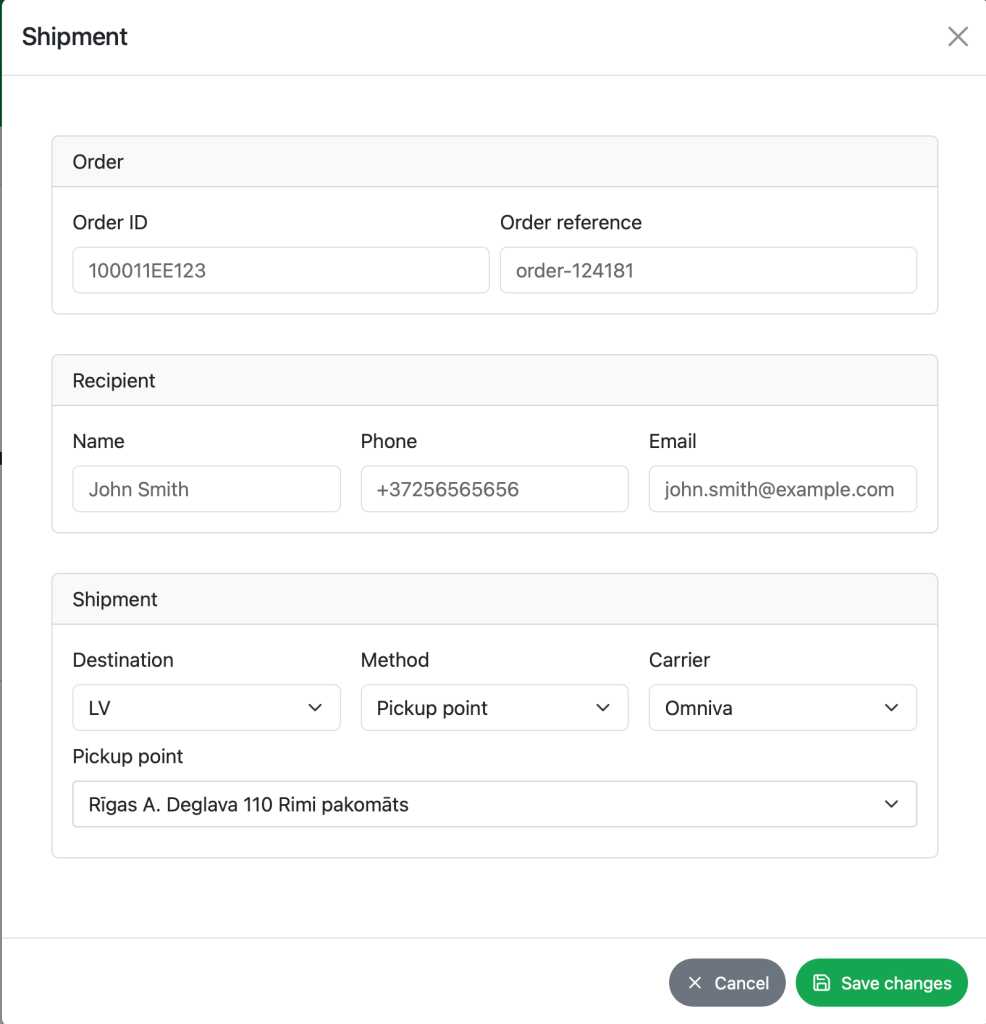Click the chevron arrow in Carrier field
Image resolution: width=986 pixels, height=1024 pixels.
tap(891, 707)
